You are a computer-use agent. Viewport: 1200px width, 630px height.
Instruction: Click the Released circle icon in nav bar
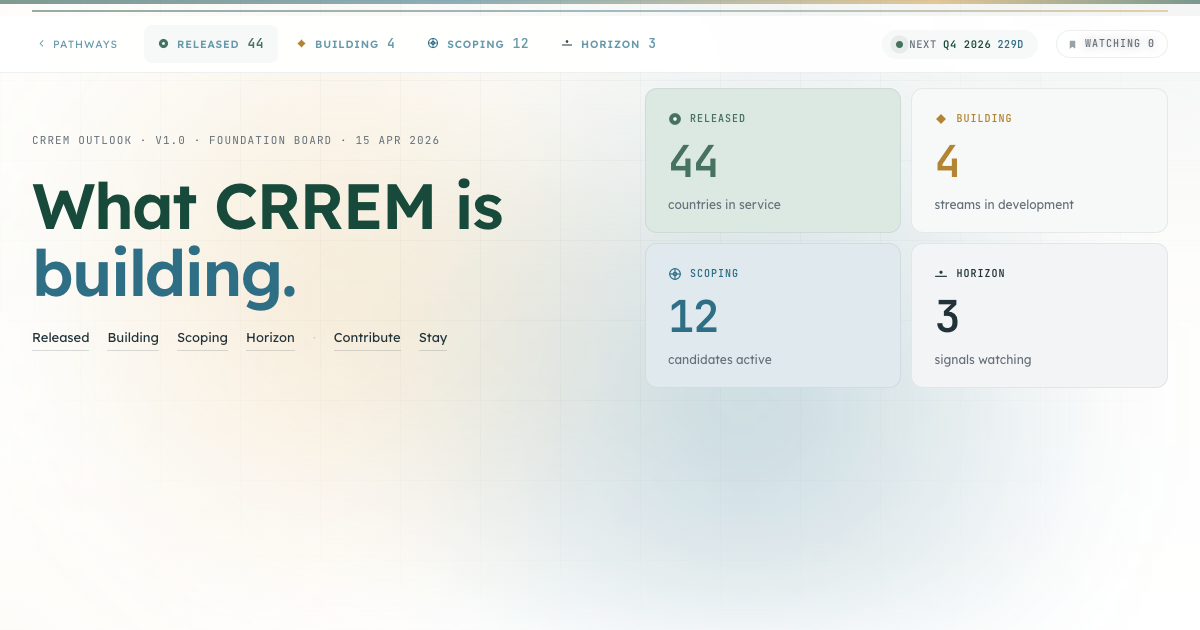pos(164,44)
